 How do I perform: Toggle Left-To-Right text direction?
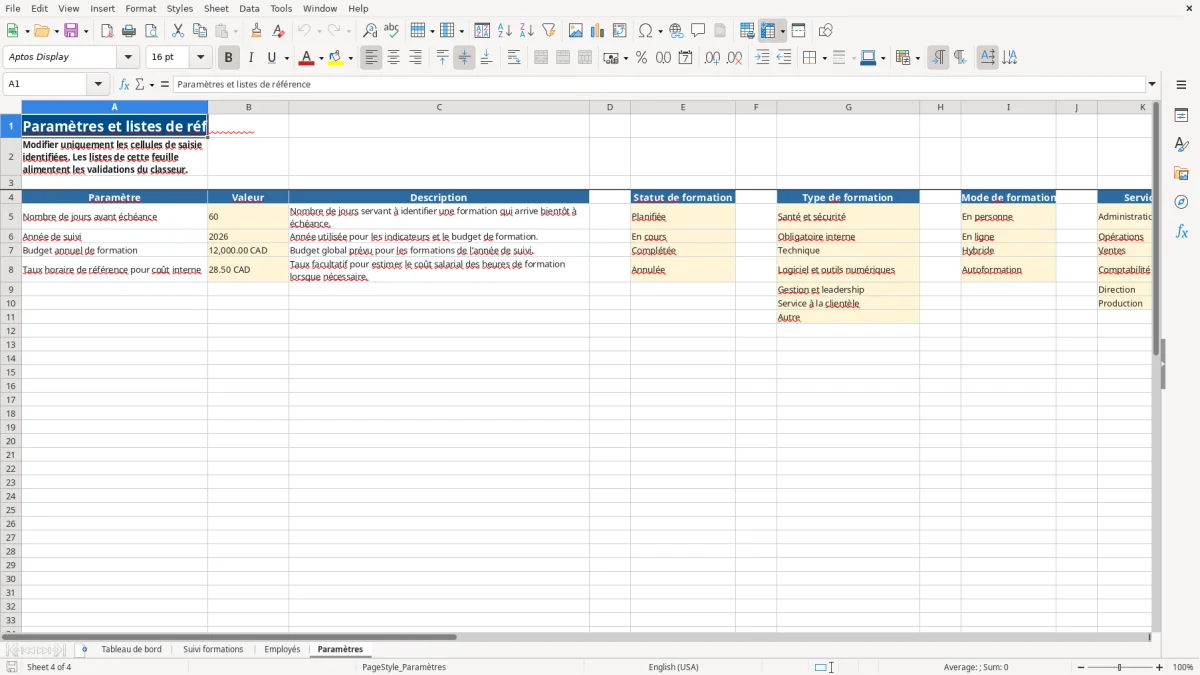coord(938,58)
